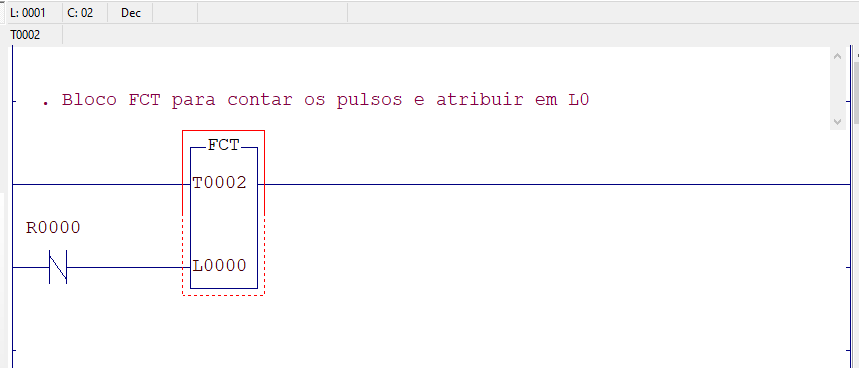Click the C: 02 column indicator

[81, 13]
